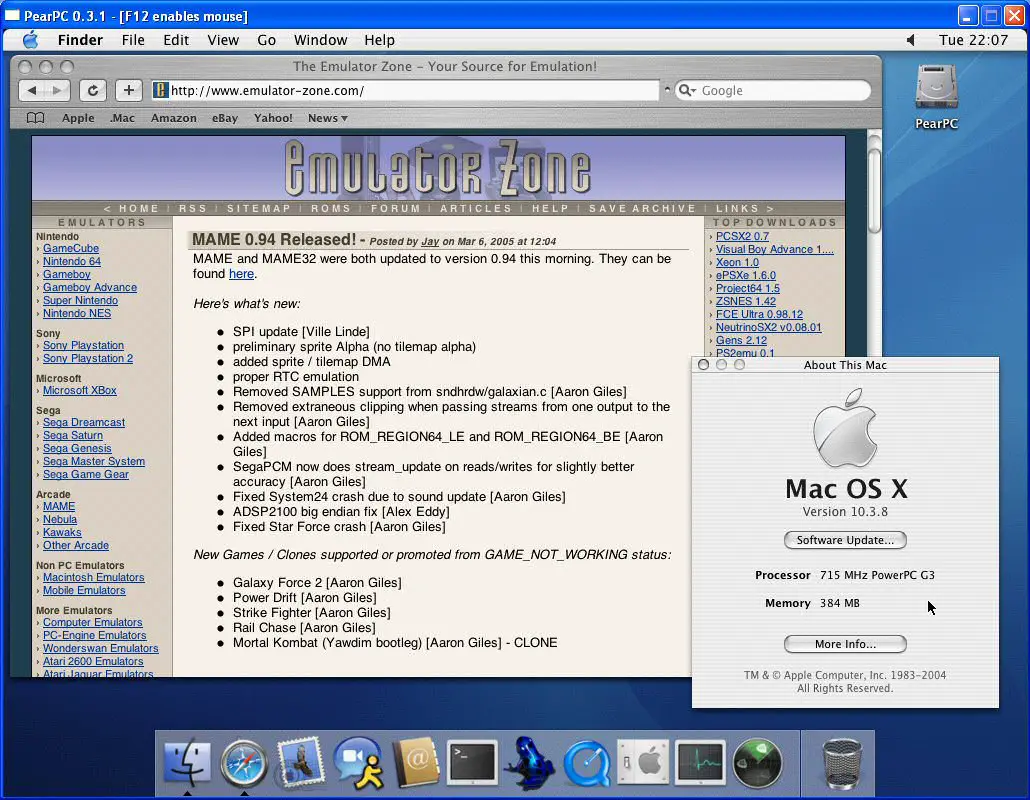Viewport: 1030px width, 800px height.
Task: Open the Help menu
Action: [x=380, y=40]
